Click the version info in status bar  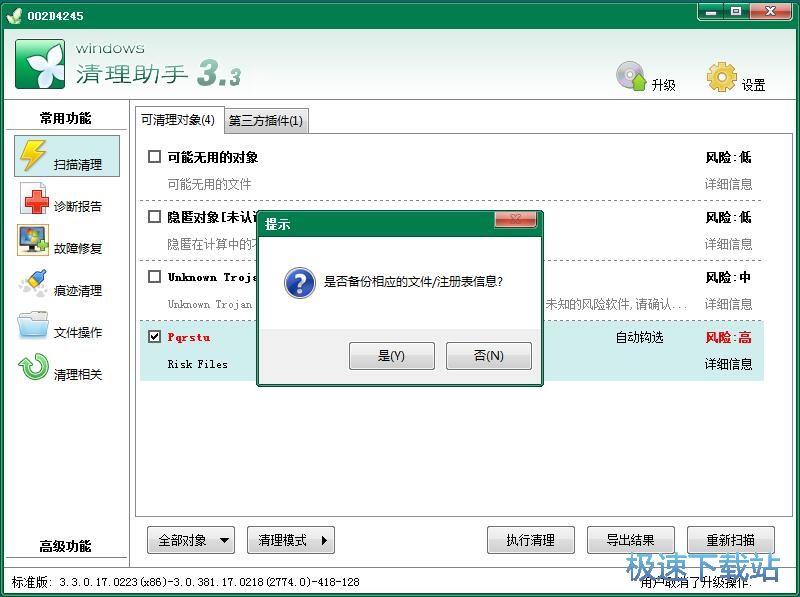(x=185, y=582)
